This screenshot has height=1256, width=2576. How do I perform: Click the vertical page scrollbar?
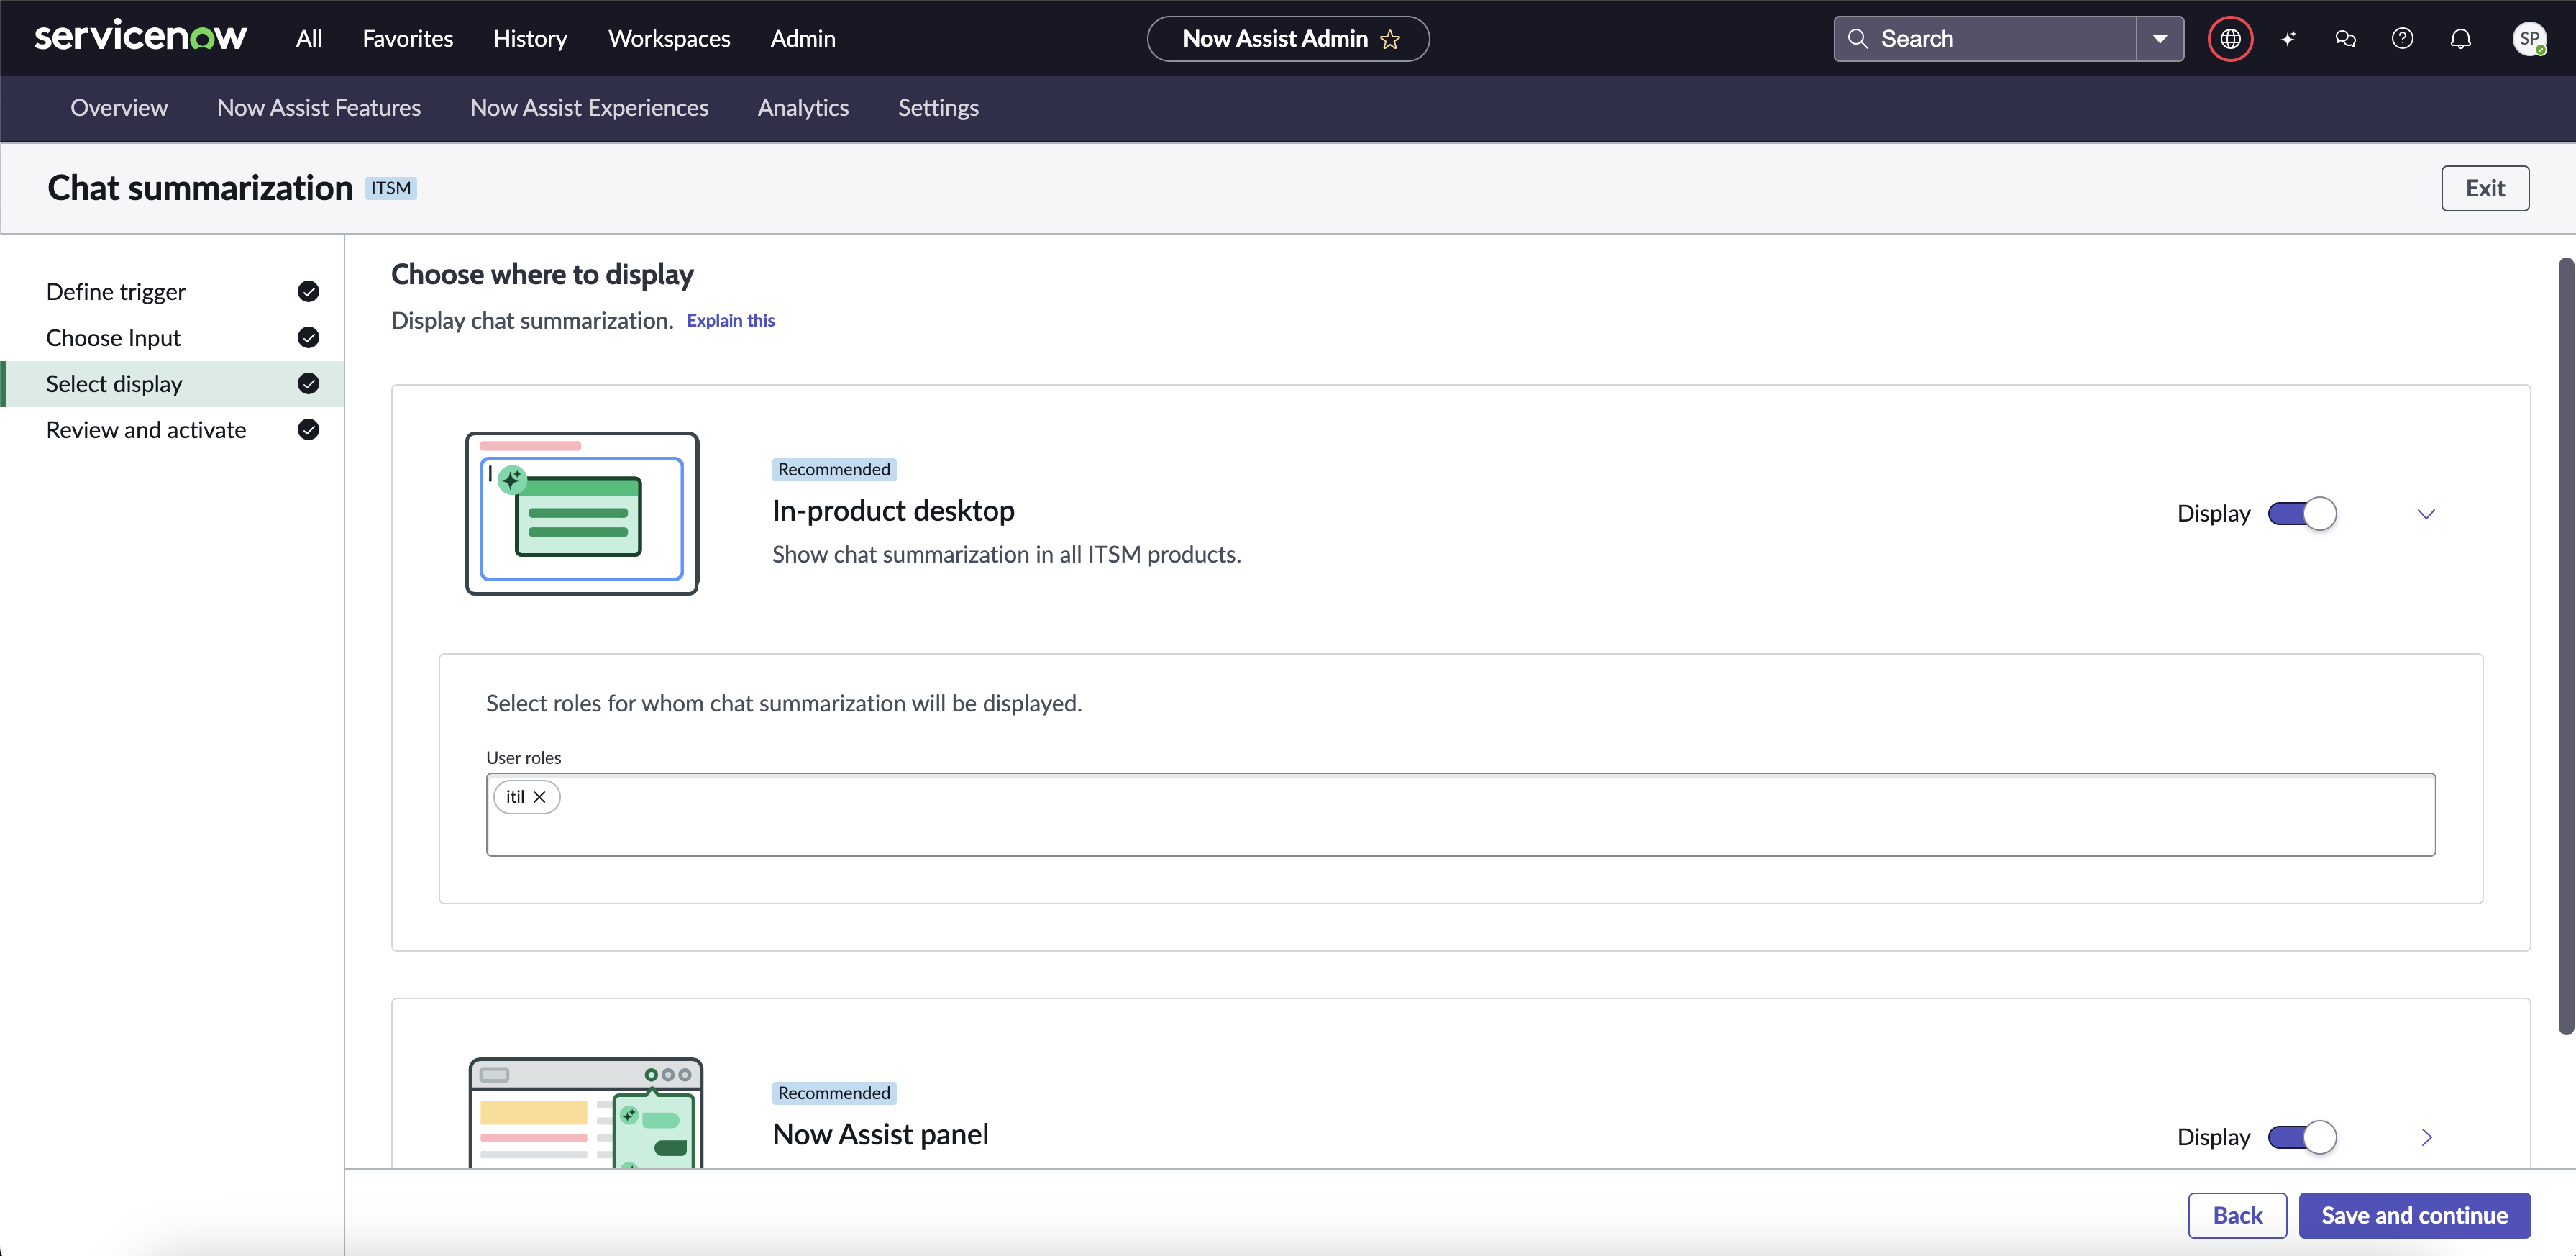coord(2565,646)
